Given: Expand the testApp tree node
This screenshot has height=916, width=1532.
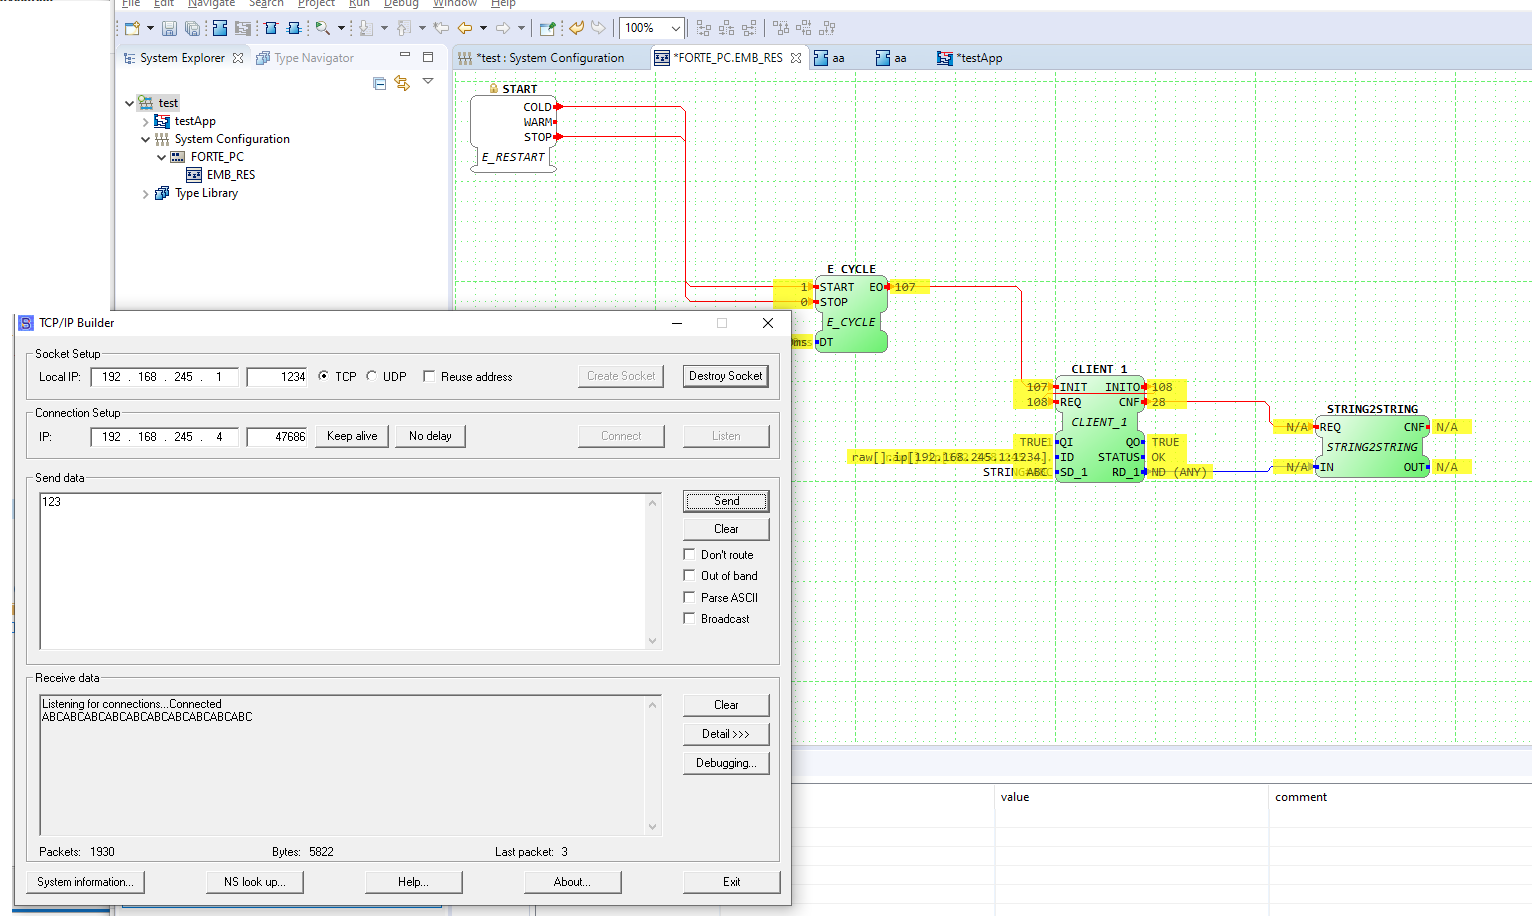Looking at the screenshot, I should [x=145, y=121].
